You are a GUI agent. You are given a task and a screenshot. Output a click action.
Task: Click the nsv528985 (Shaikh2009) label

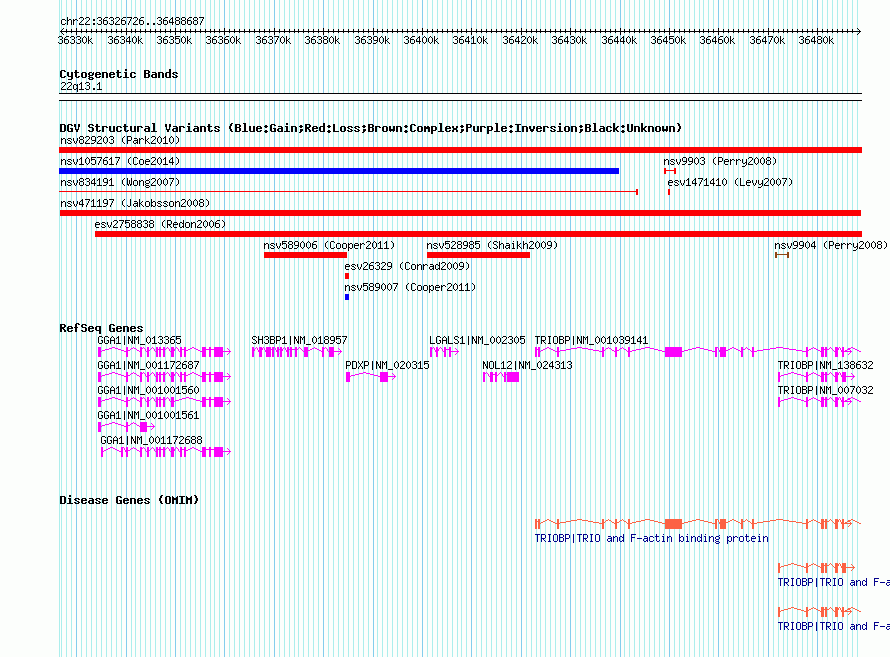tap(492, 245)
